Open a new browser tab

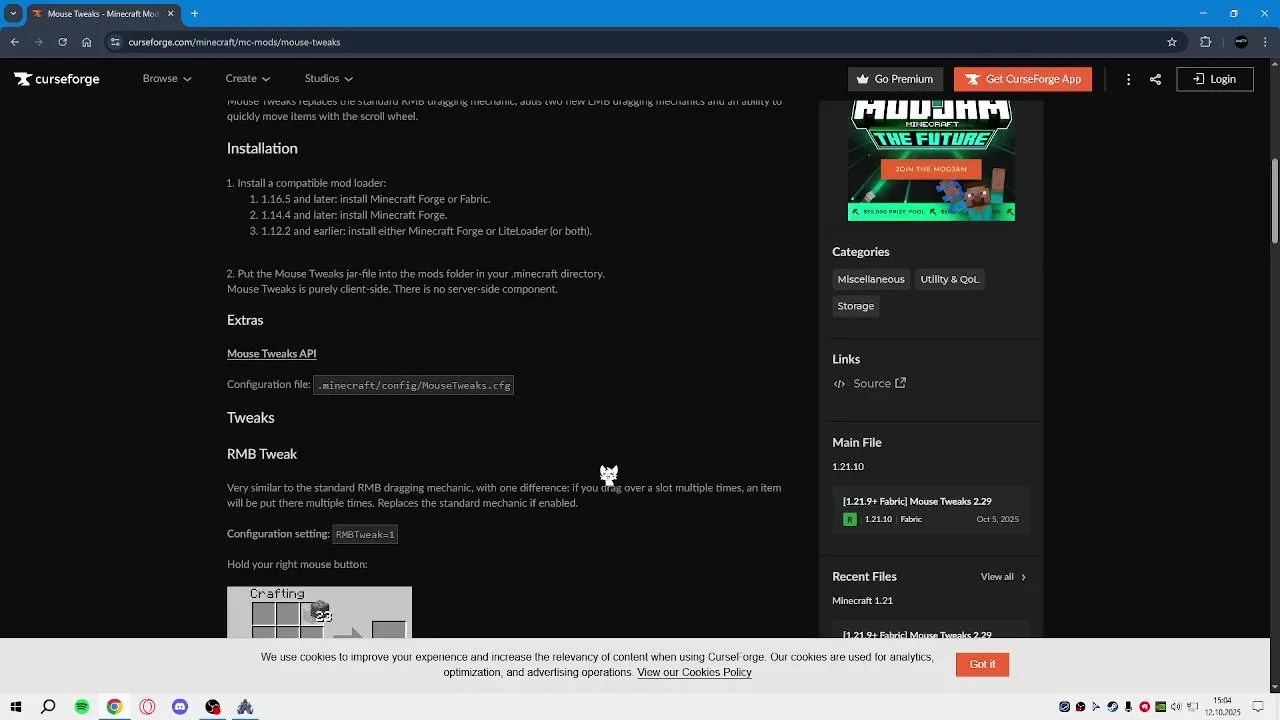tap(194, 13)
